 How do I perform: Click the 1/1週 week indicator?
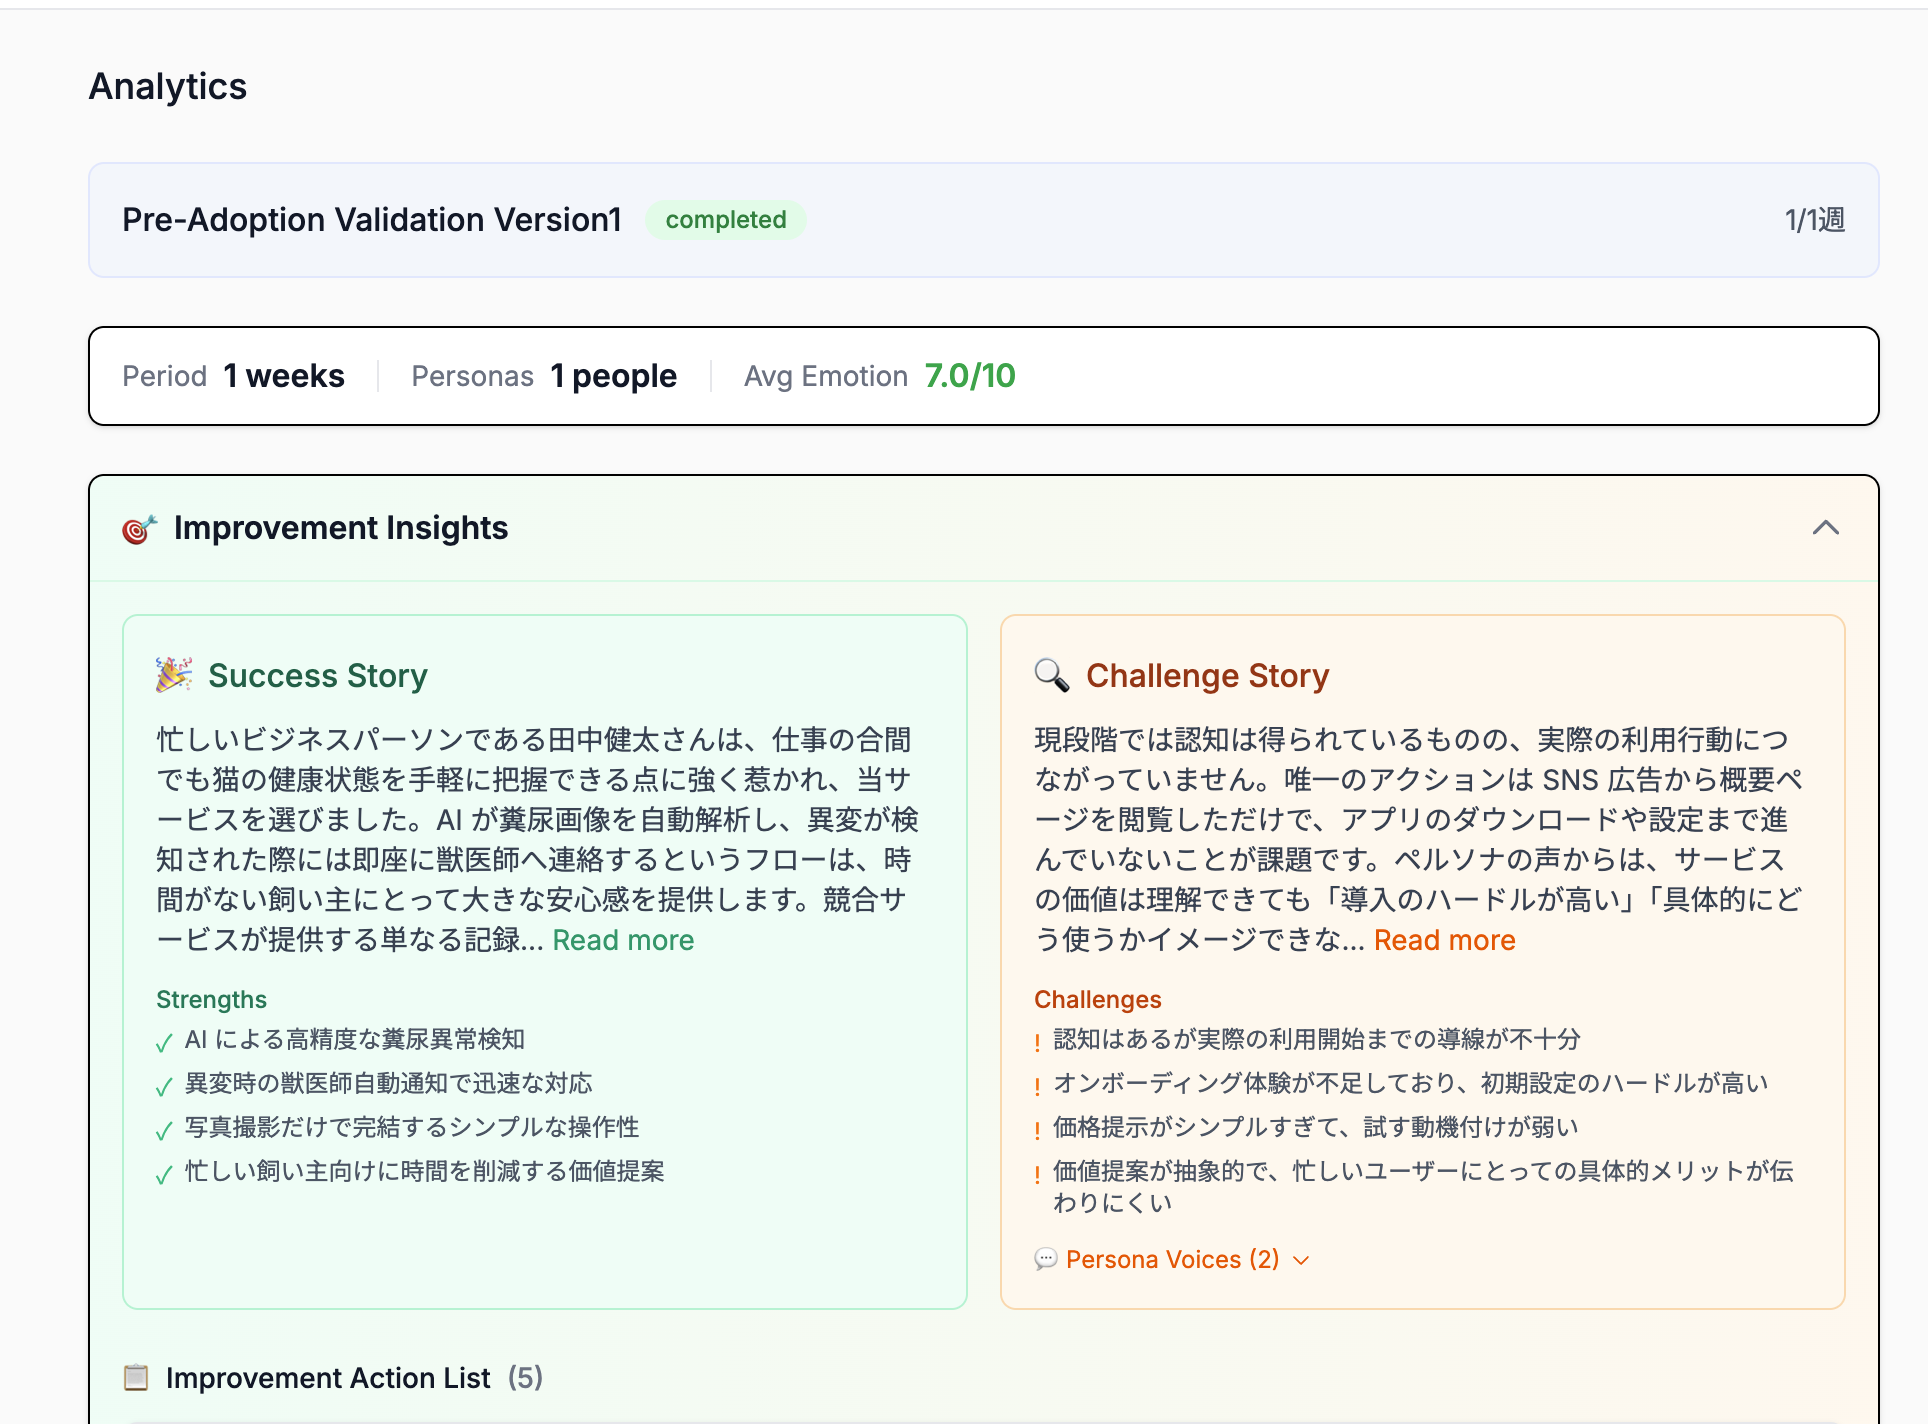pos(1814,220)
